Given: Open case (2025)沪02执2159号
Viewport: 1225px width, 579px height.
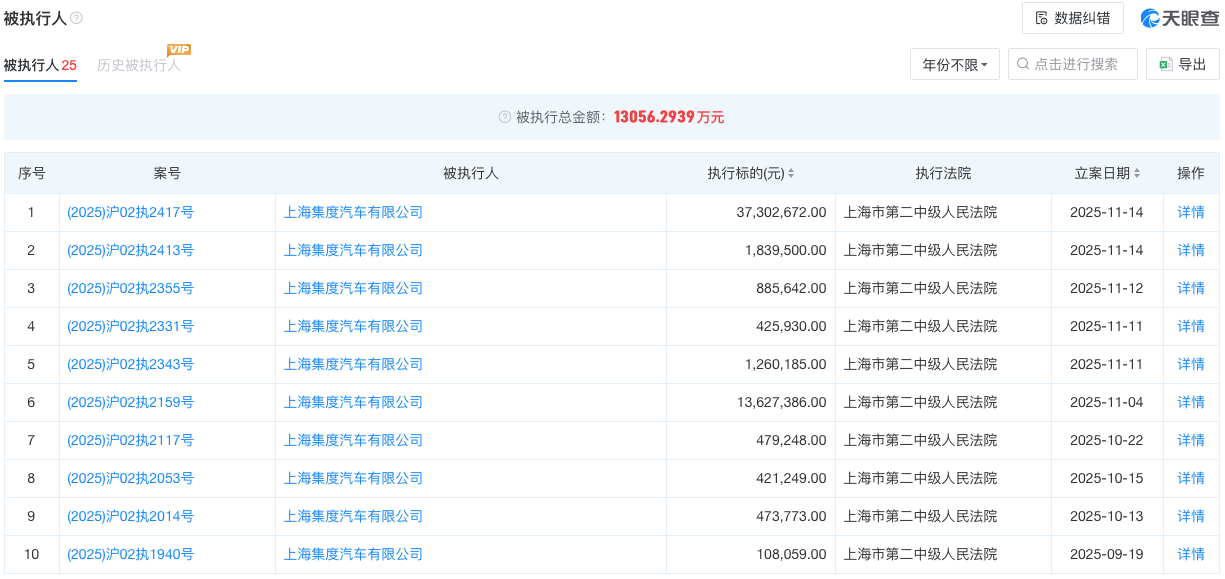Looking at the screenshot, I should click(130, 402).
